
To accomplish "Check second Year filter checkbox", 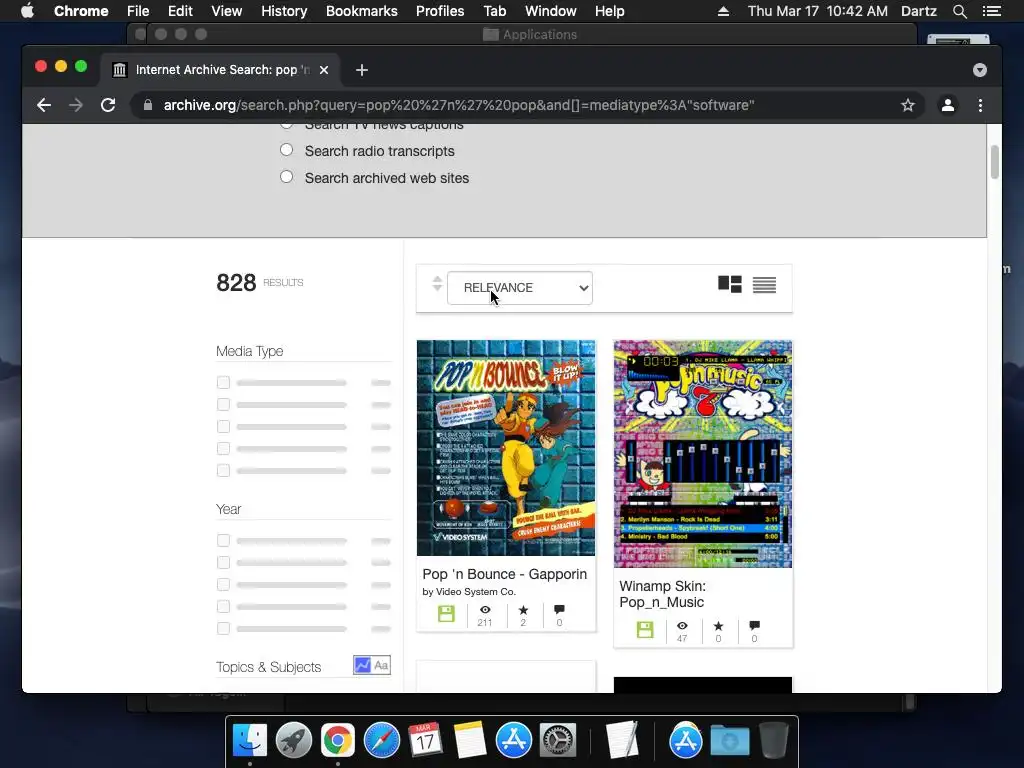I will click(223, 562).
